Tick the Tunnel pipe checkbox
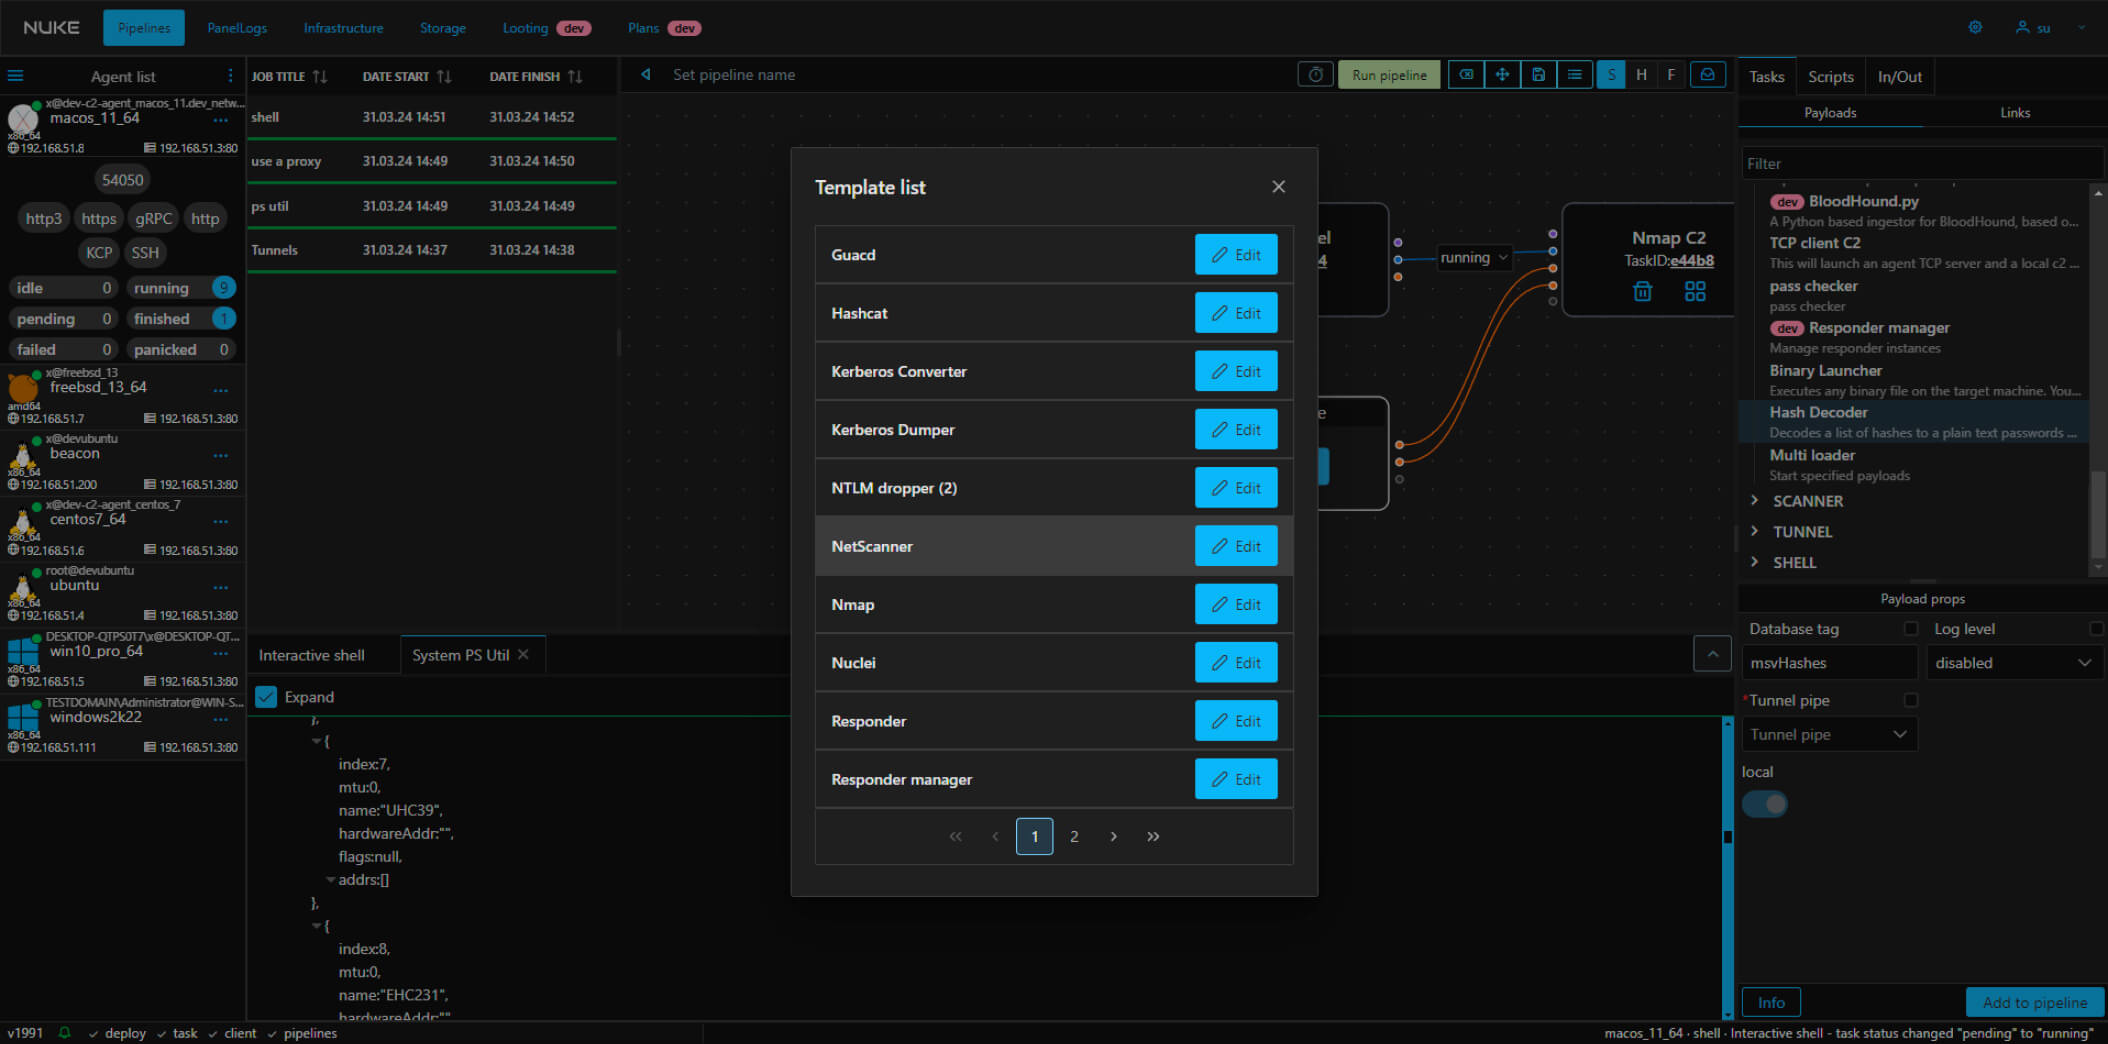 (x=1911, y=700)
